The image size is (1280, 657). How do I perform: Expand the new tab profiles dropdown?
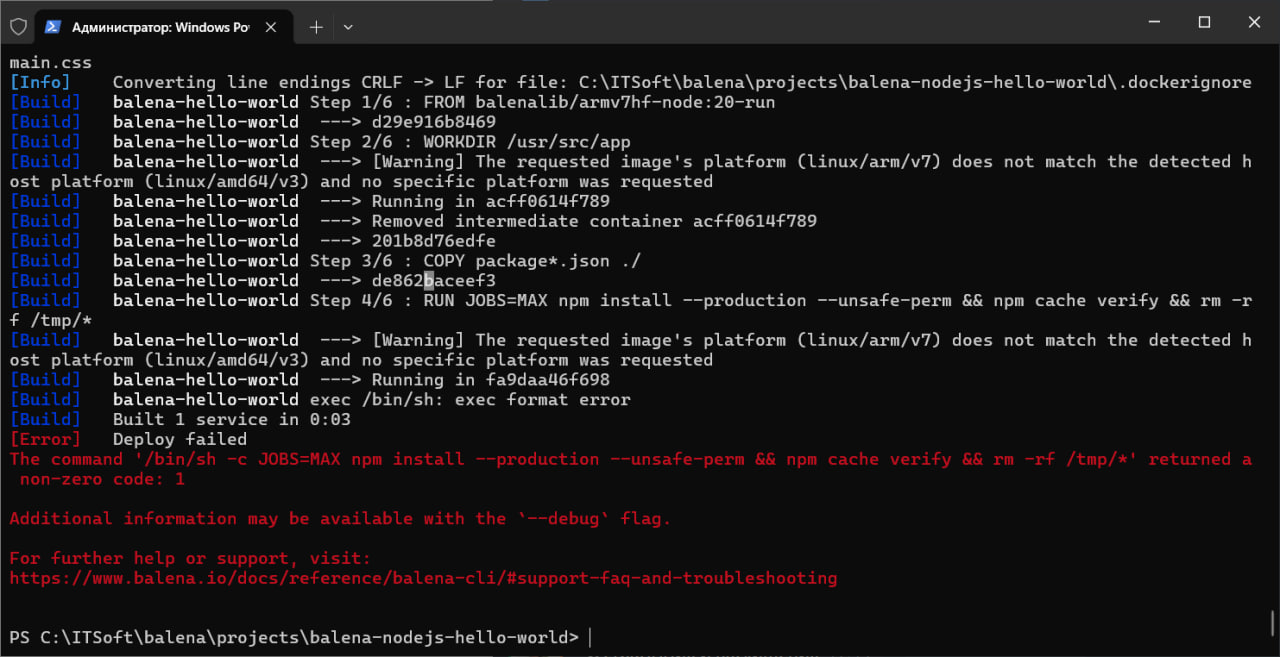[348, 27]
